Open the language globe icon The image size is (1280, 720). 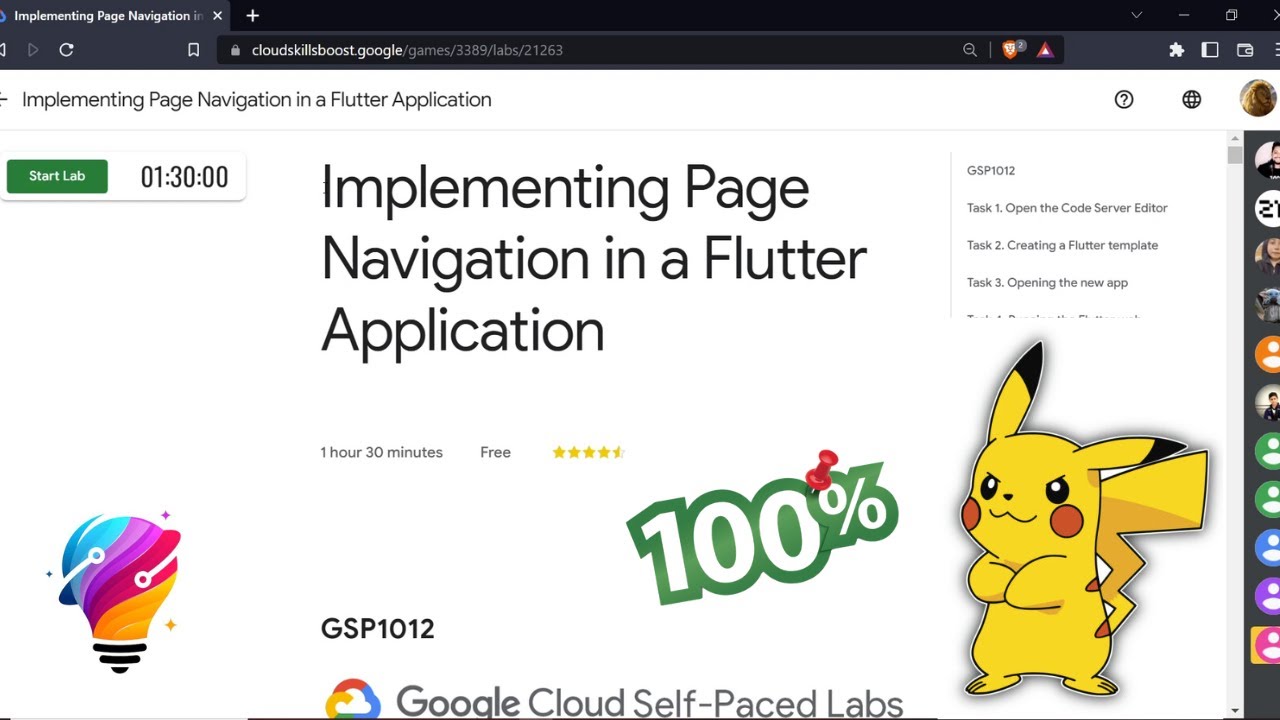click(1191, 99)
